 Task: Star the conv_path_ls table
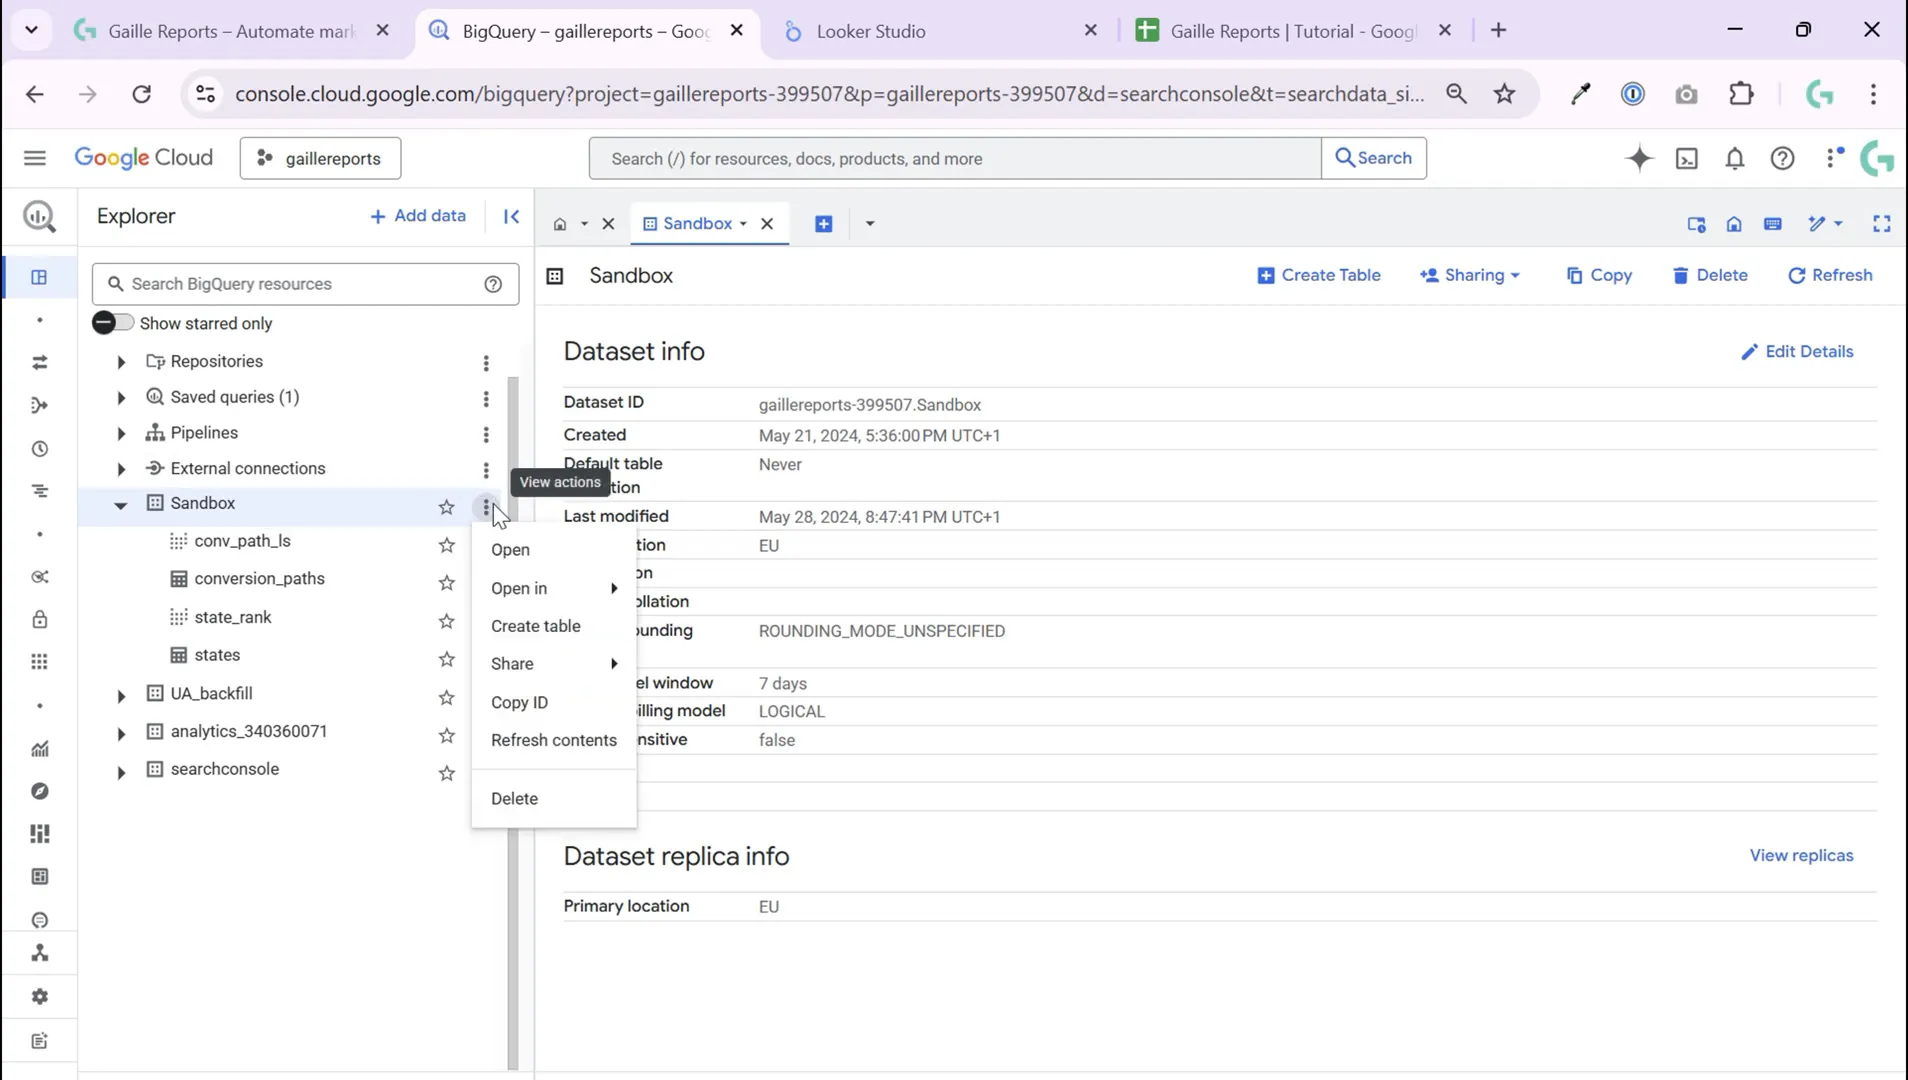tap(446, 545)
